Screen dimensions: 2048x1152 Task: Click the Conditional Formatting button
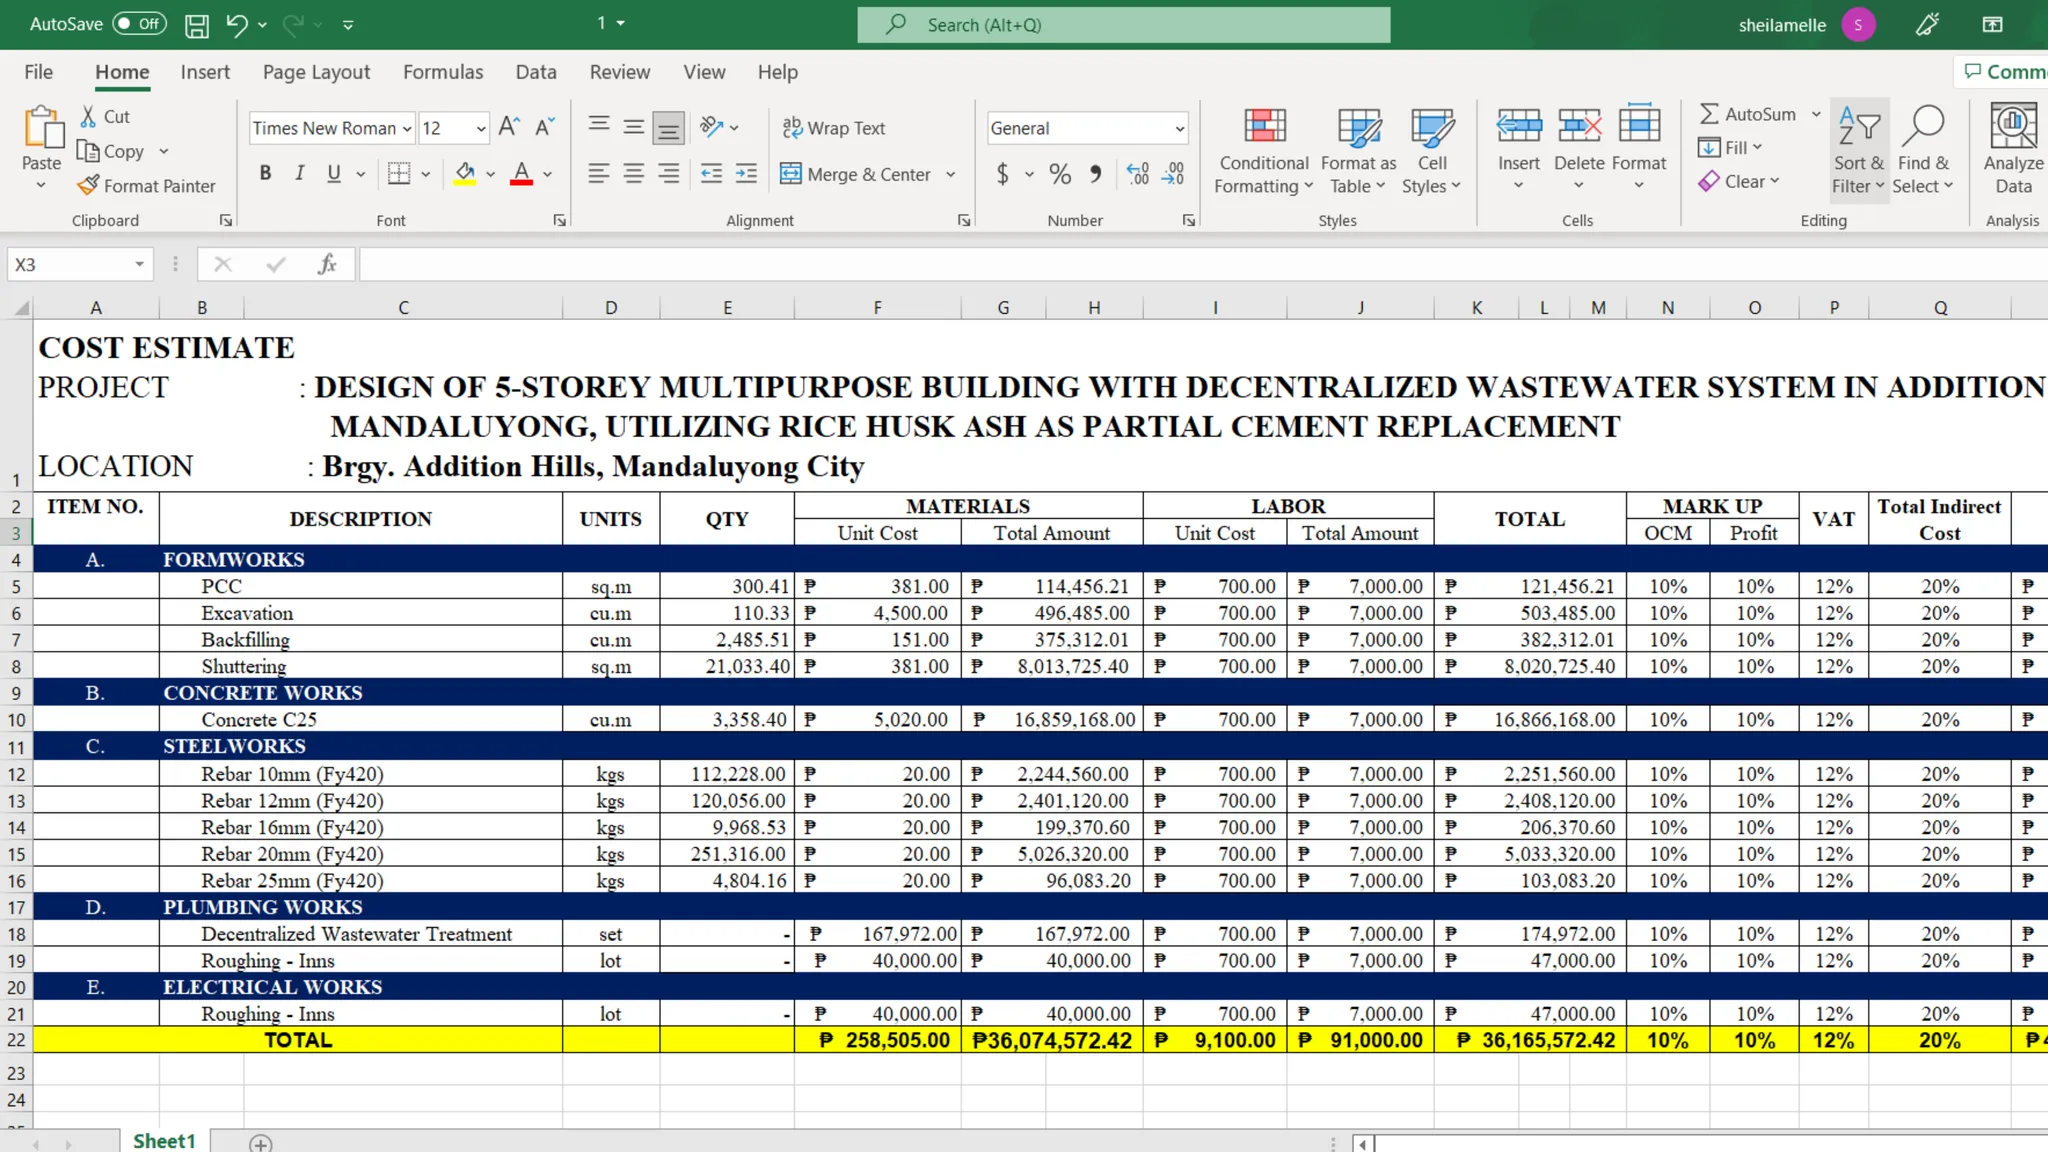tap(1263, 150)
